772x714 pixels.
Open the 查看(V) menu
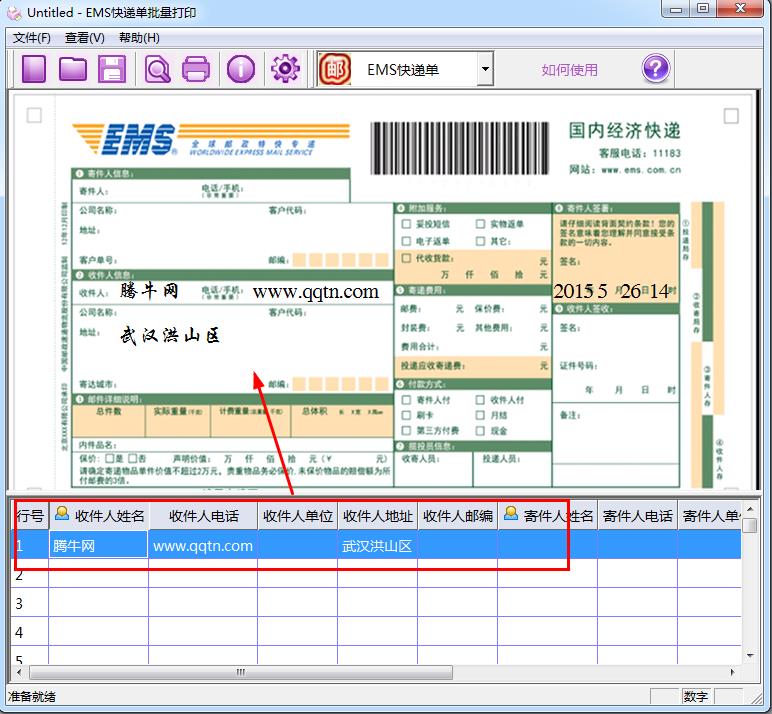pos(85,38)
